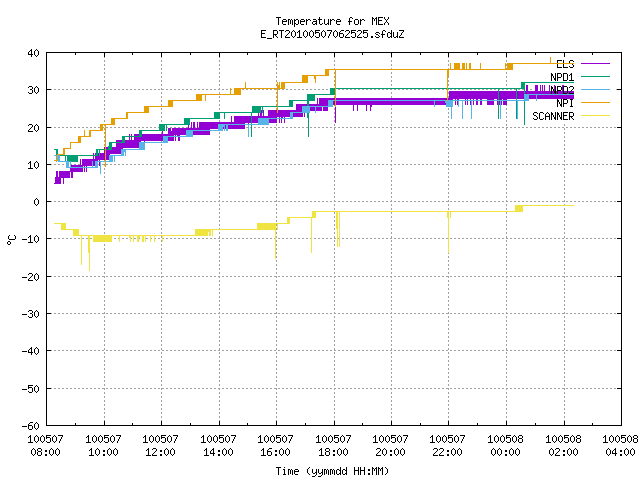Click the orange NPI vertical drop at 18:00
640x480 pixels.
pyautogui.click(x=336, y=90)
